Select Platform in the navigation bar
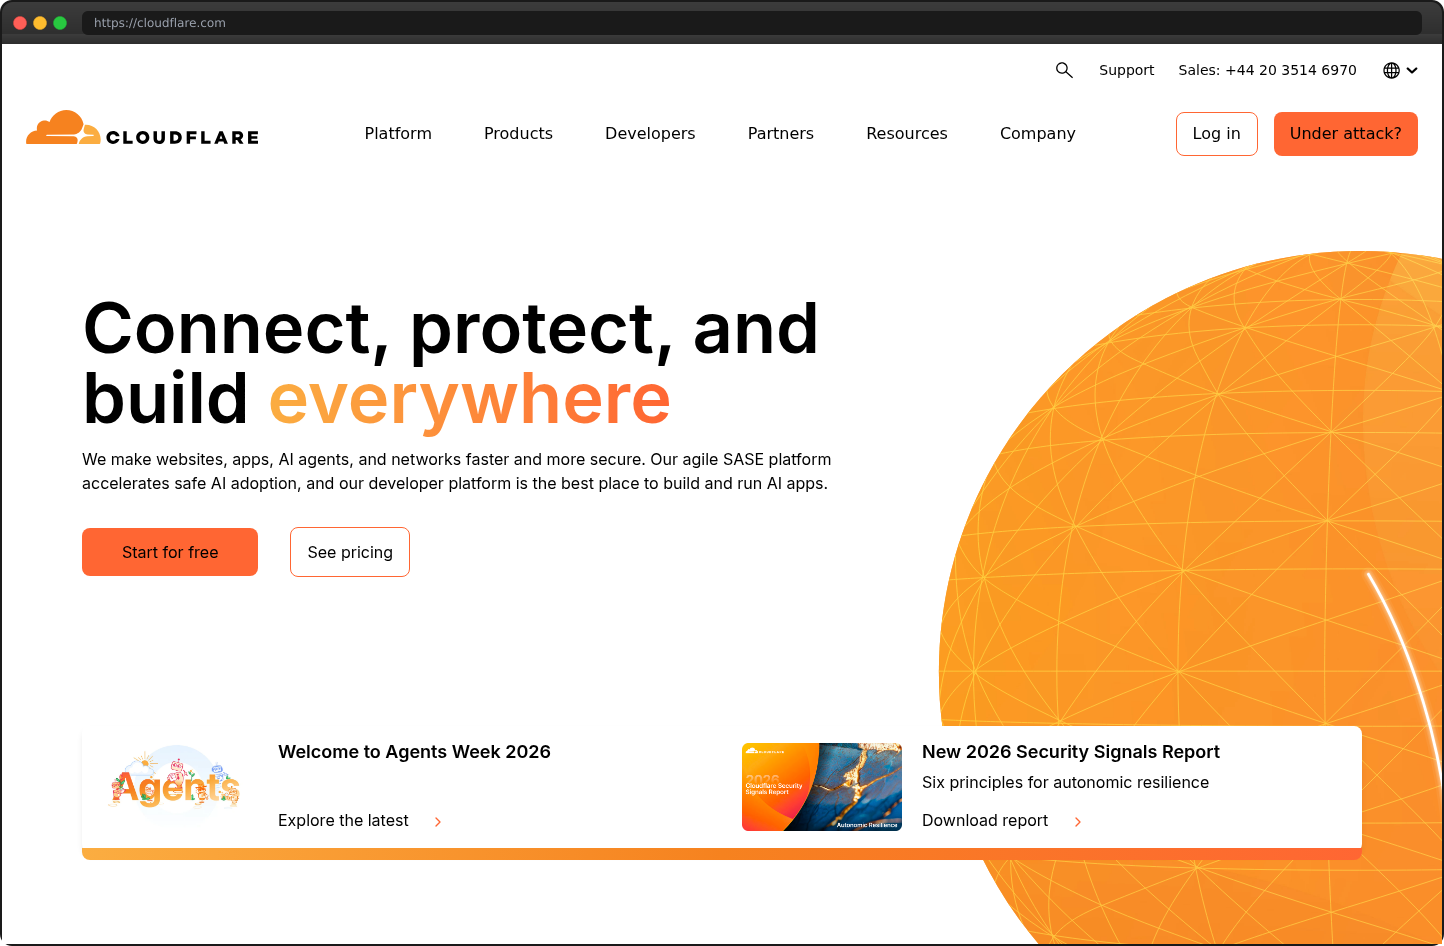The image size is (1444, 946). 397,133
